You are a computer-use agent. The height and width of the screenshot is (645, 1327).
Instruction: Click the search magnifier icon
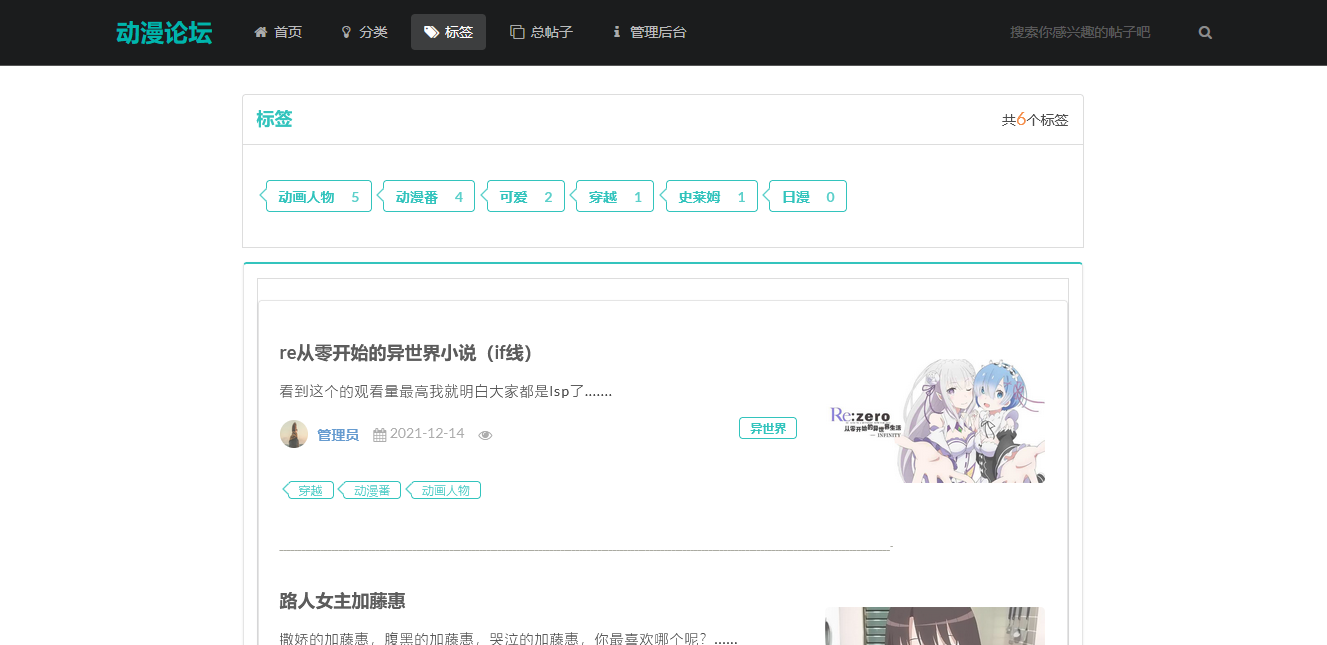click(1205, 32)
